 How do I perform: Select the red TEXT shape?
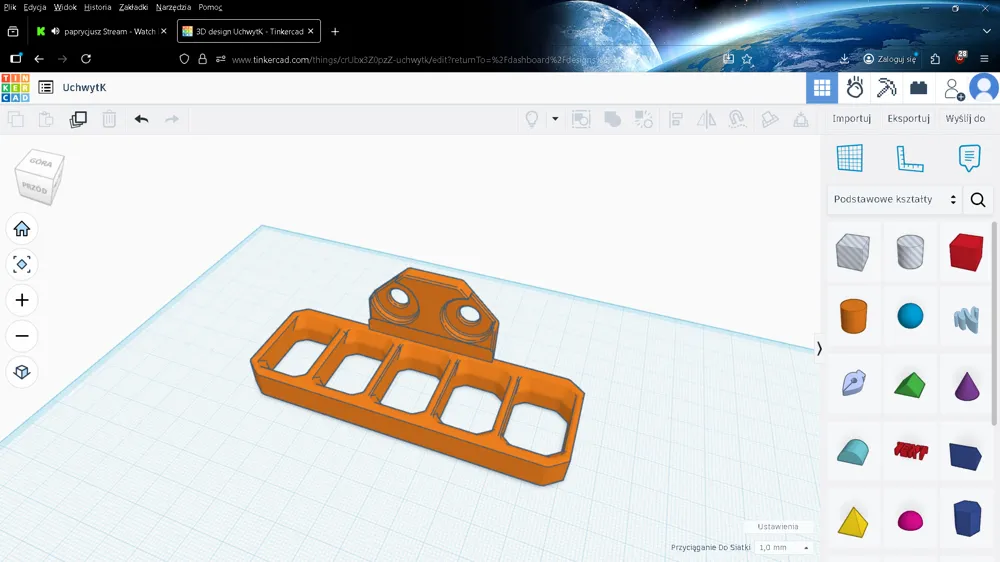(x=911, y=451)
